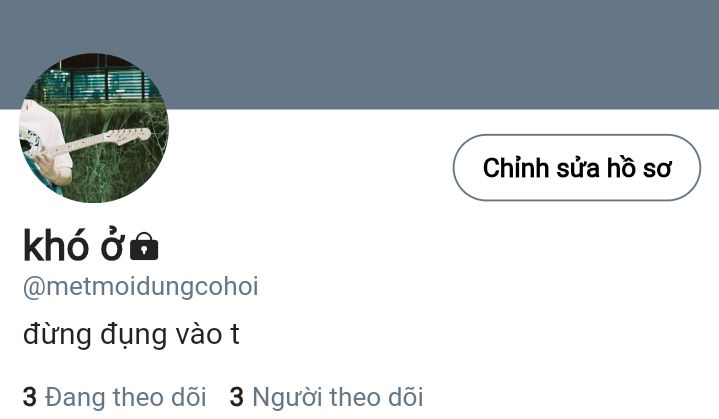Click the padlock icon beside the name
This screenshot has width=719, height=419.
tap(144, 247)
